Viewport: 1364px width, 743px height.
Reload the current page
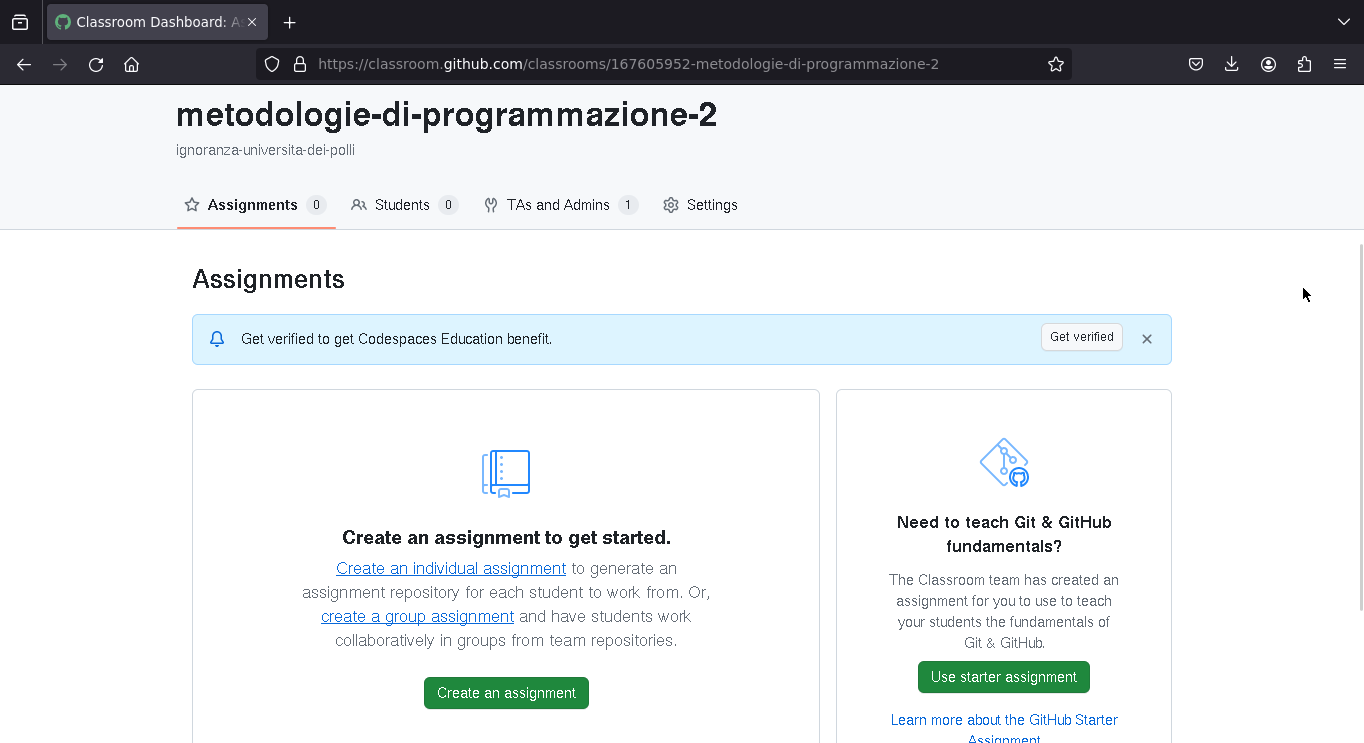point(96,64)
